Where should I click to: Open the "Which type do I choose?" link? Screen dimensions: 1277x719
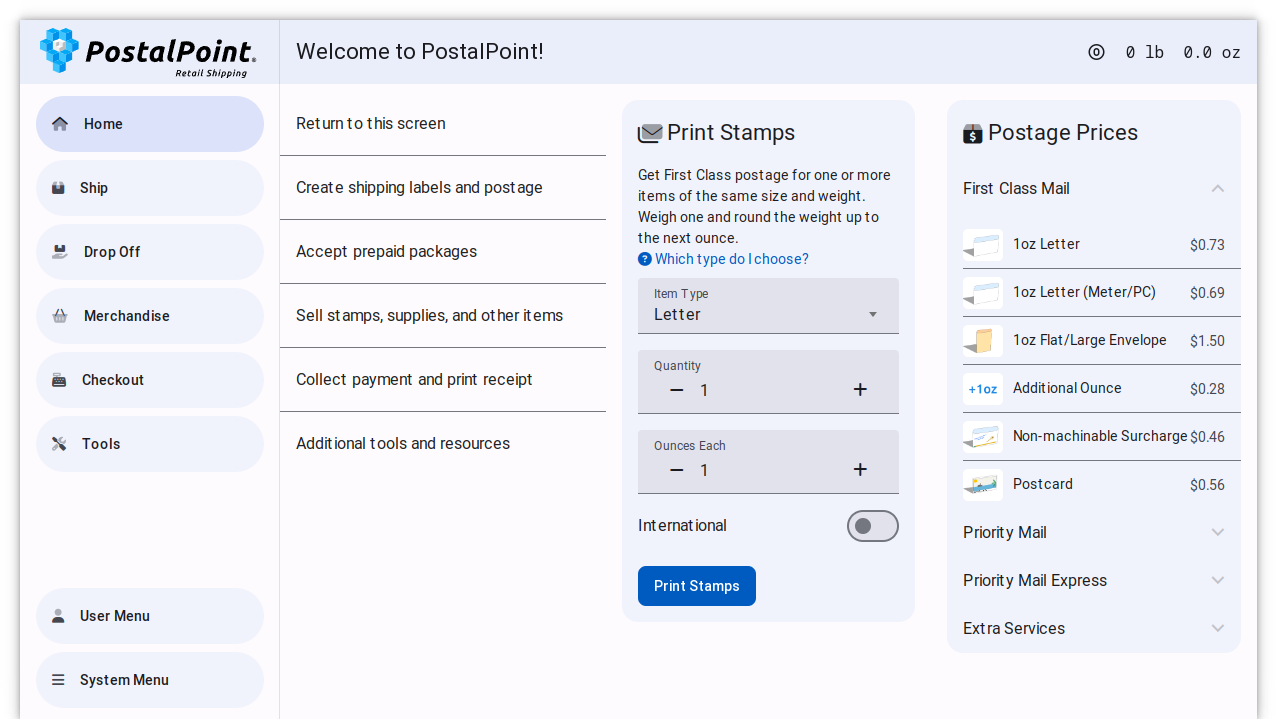tap(731, 259)
